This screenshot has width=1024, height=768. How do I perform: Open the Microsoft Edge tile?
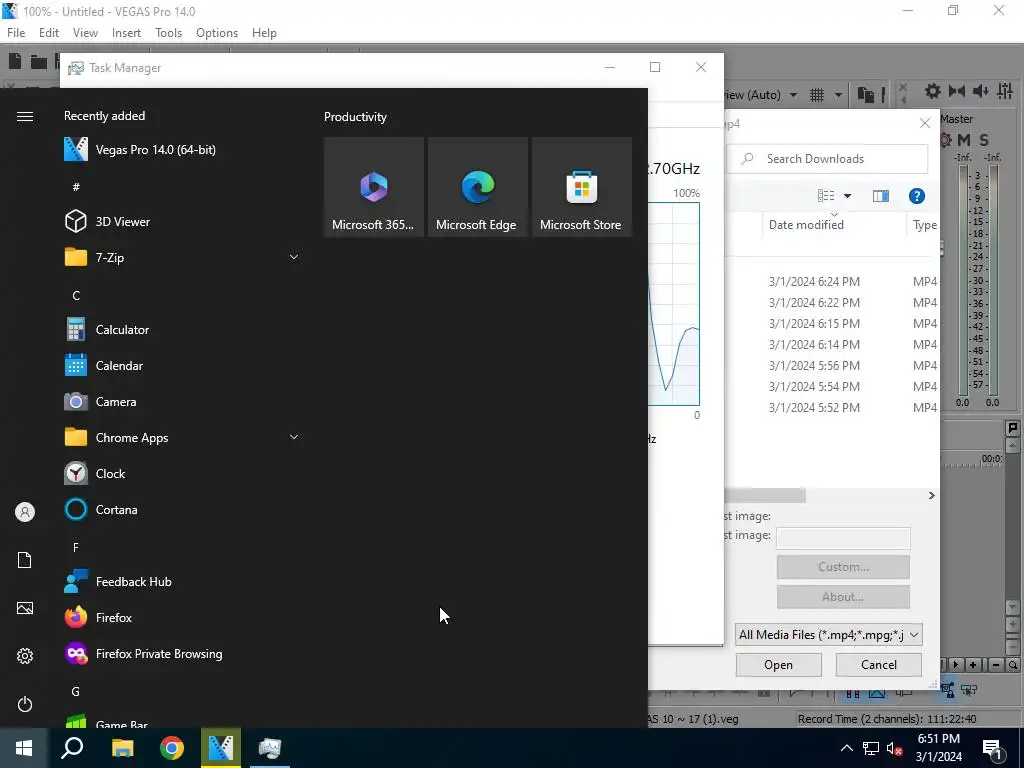click(477, 187)
